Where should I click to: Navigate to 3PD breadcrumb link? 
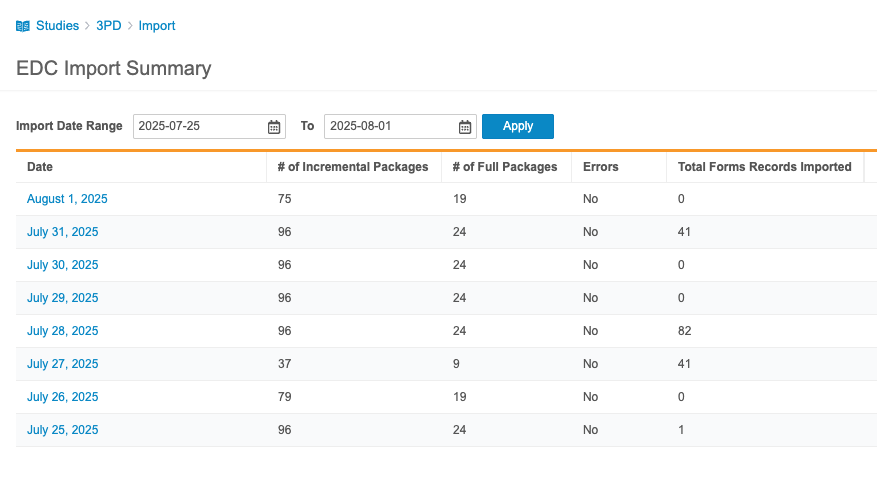(108, 26)
